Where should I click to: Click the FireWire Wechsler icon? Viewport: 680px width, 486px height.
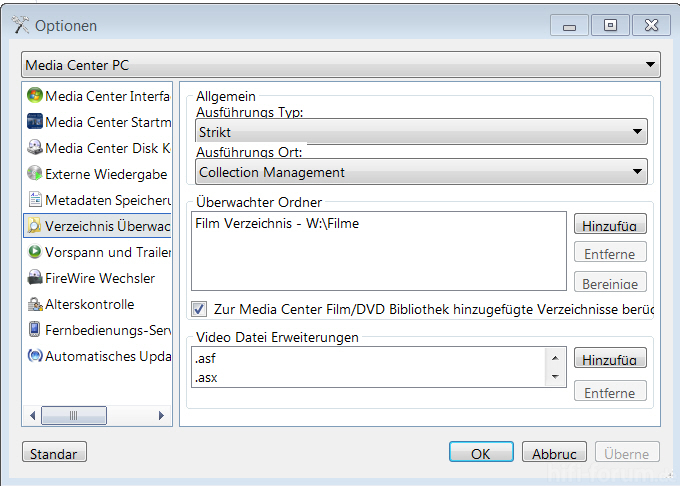click(x=35, y=278)
